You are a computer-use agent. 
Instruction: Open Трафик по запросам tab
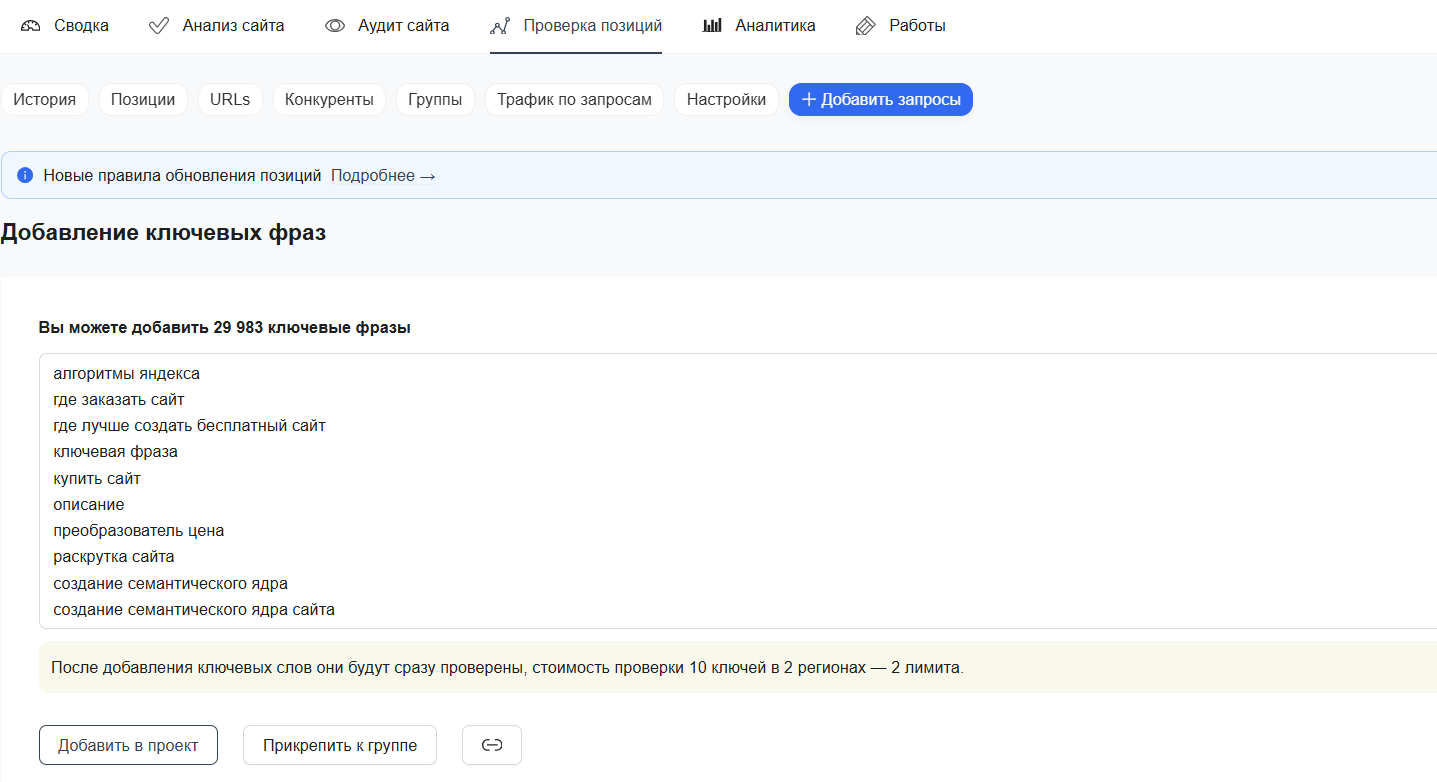point(574,99)
